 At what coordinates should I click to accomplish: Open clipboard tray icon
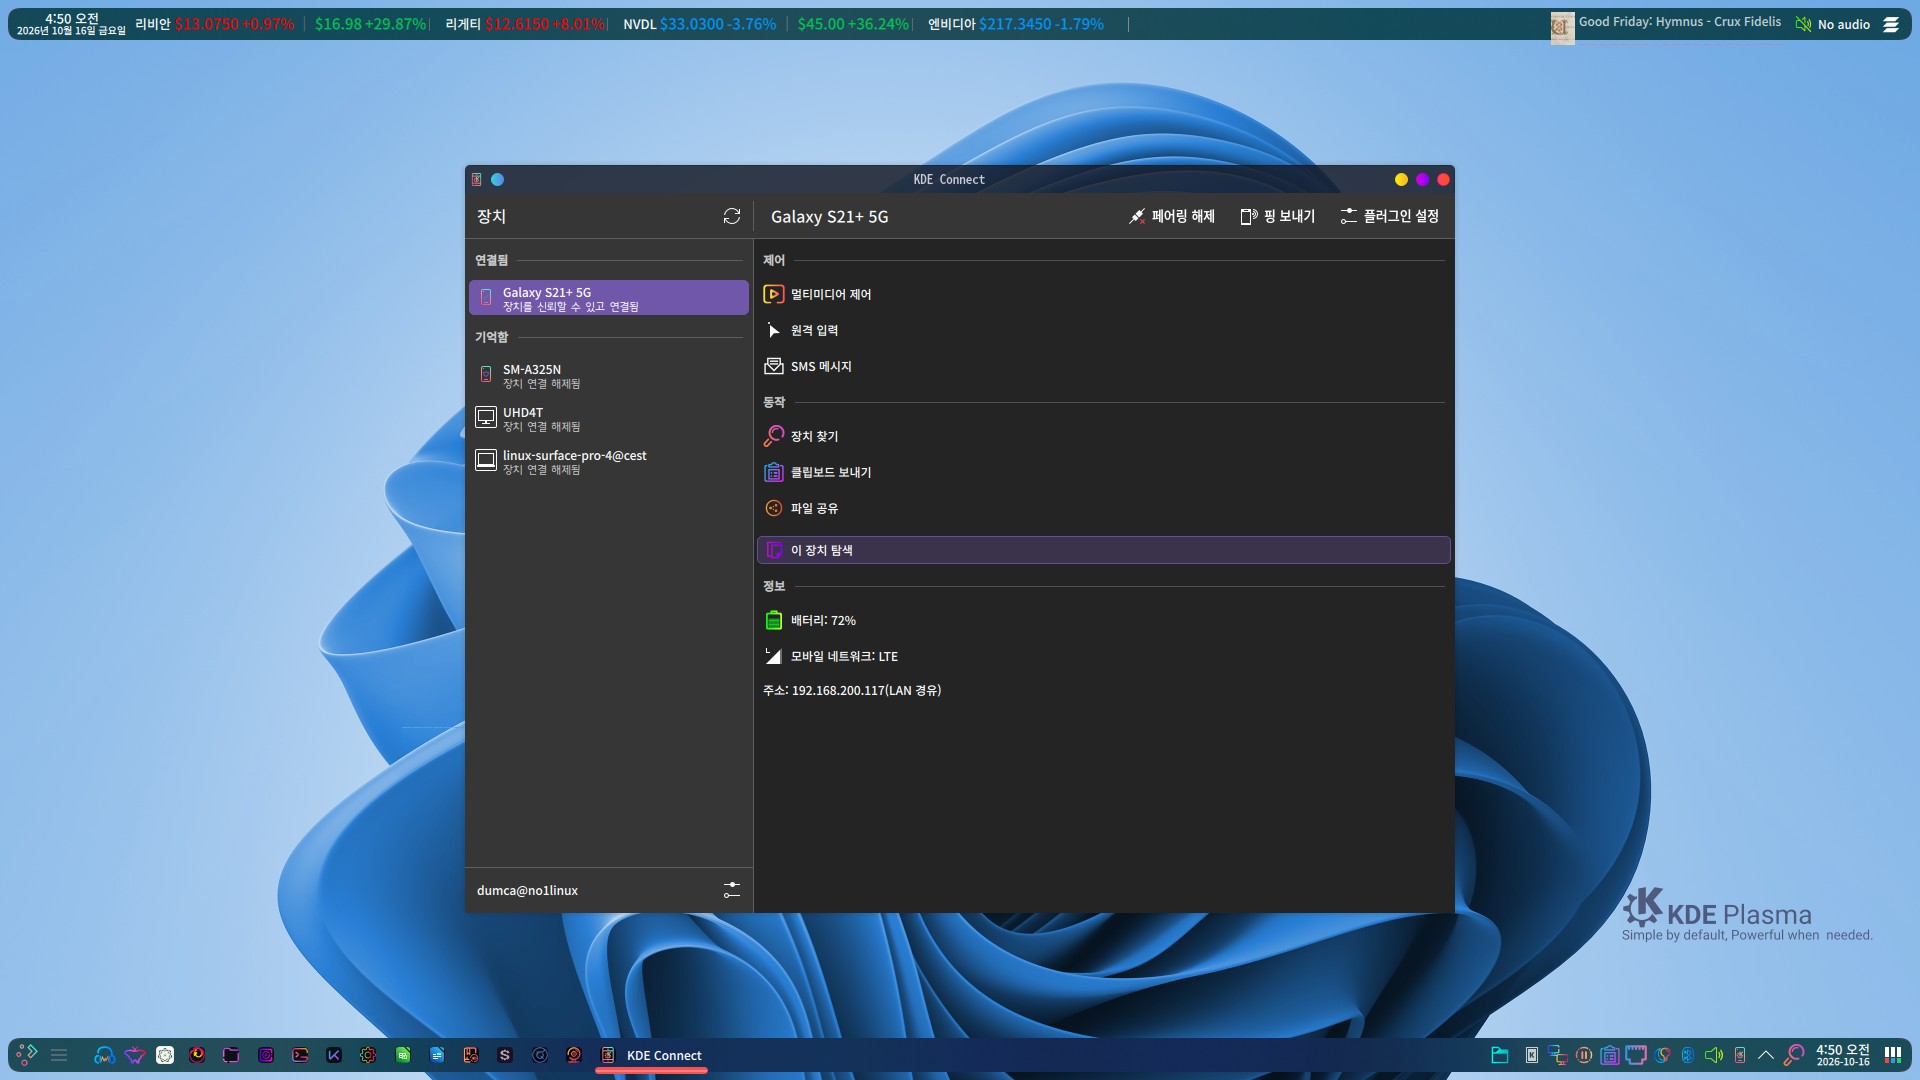coord(1610,1055)
